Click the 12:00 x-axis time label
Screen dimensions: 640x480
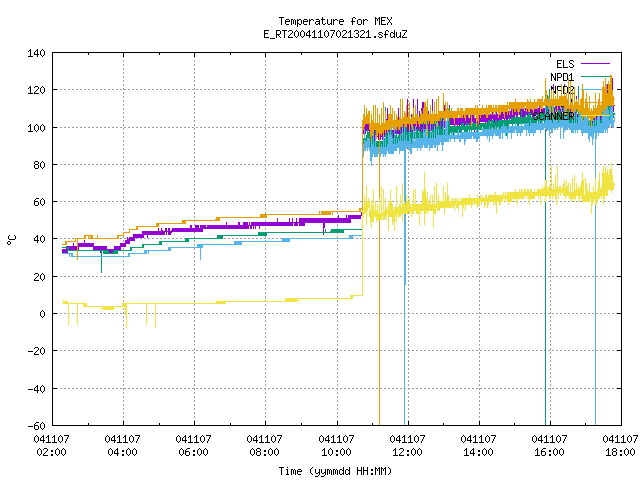407,453
